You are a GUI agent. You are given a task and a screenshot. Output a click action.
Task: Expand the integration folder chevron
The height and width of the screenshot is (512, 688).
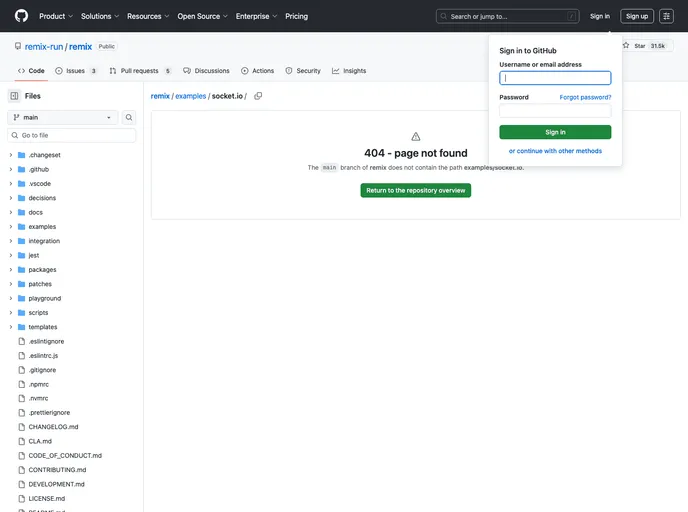pyautogui.click(x=11, y=241)
